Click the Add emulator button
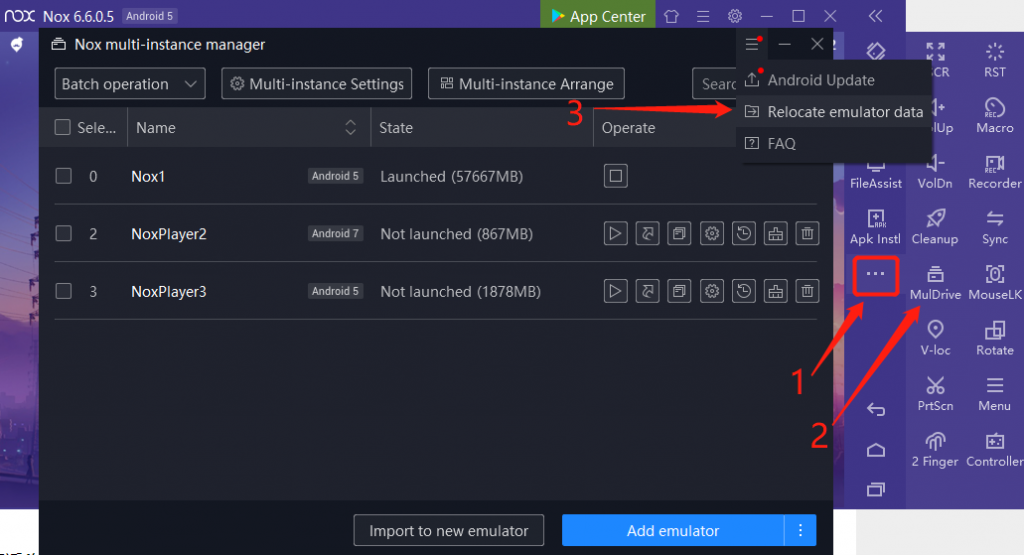Viewport: 1024px width, 555px height. tap(672, 531)
